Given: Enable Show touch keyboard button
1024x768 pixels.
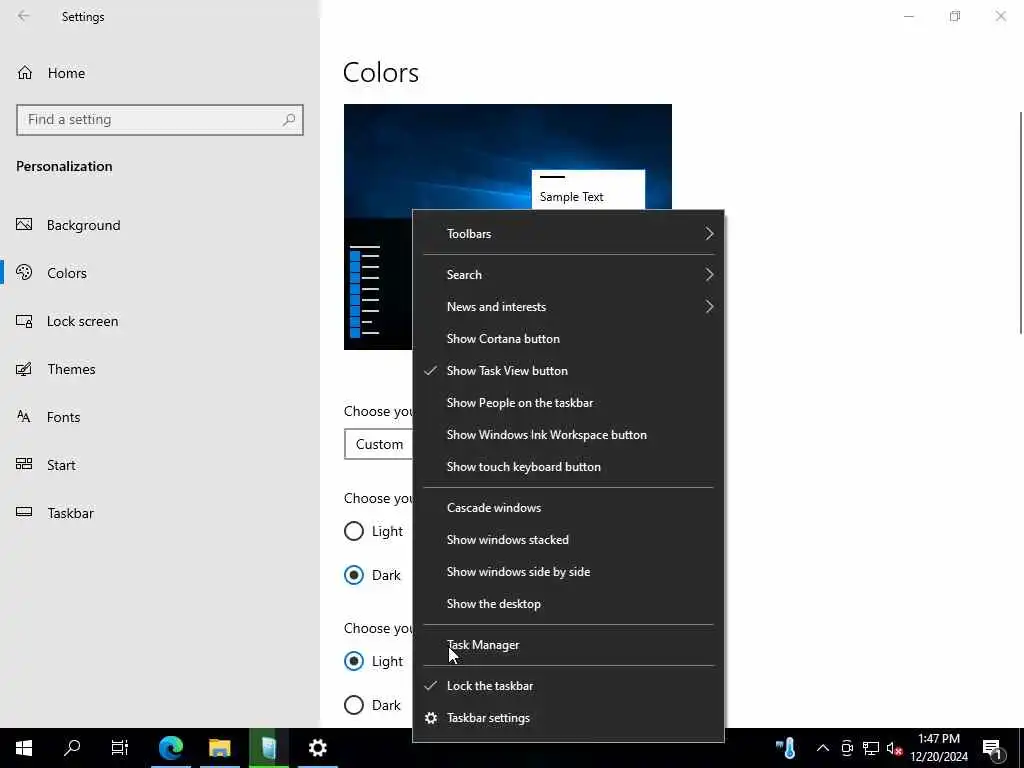Looking at the screenshot, I should (568, 467).
